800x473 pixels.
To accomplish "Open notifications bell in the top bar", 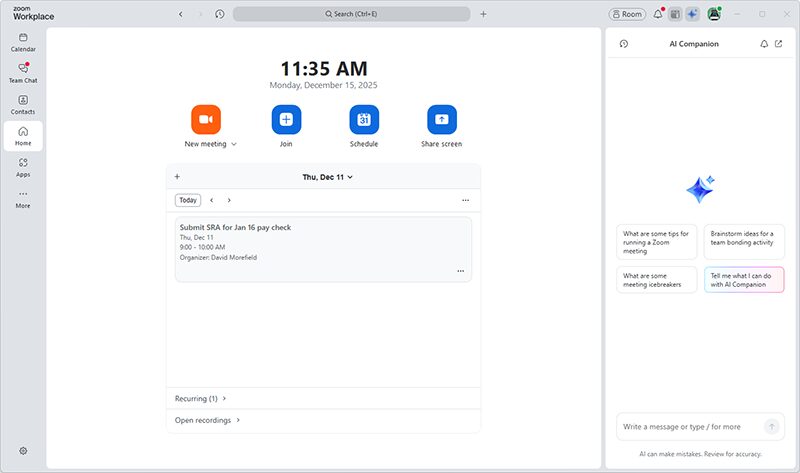I will pyautogui.click(x=658, y=14).
